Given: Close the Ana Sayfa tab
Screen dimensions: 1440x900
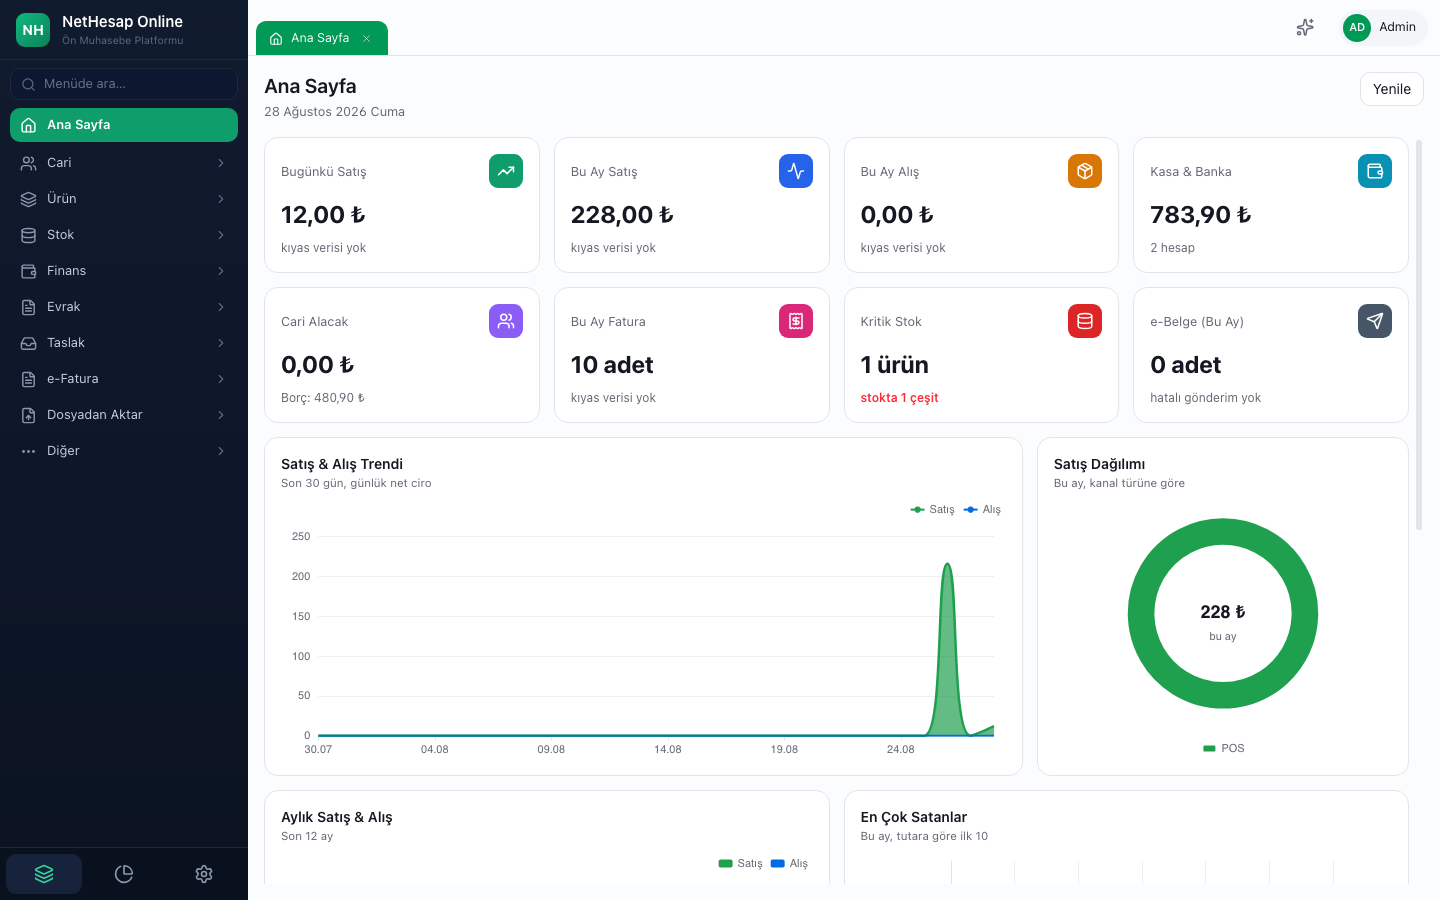Looking at the screenshot, I should [367, 39].
